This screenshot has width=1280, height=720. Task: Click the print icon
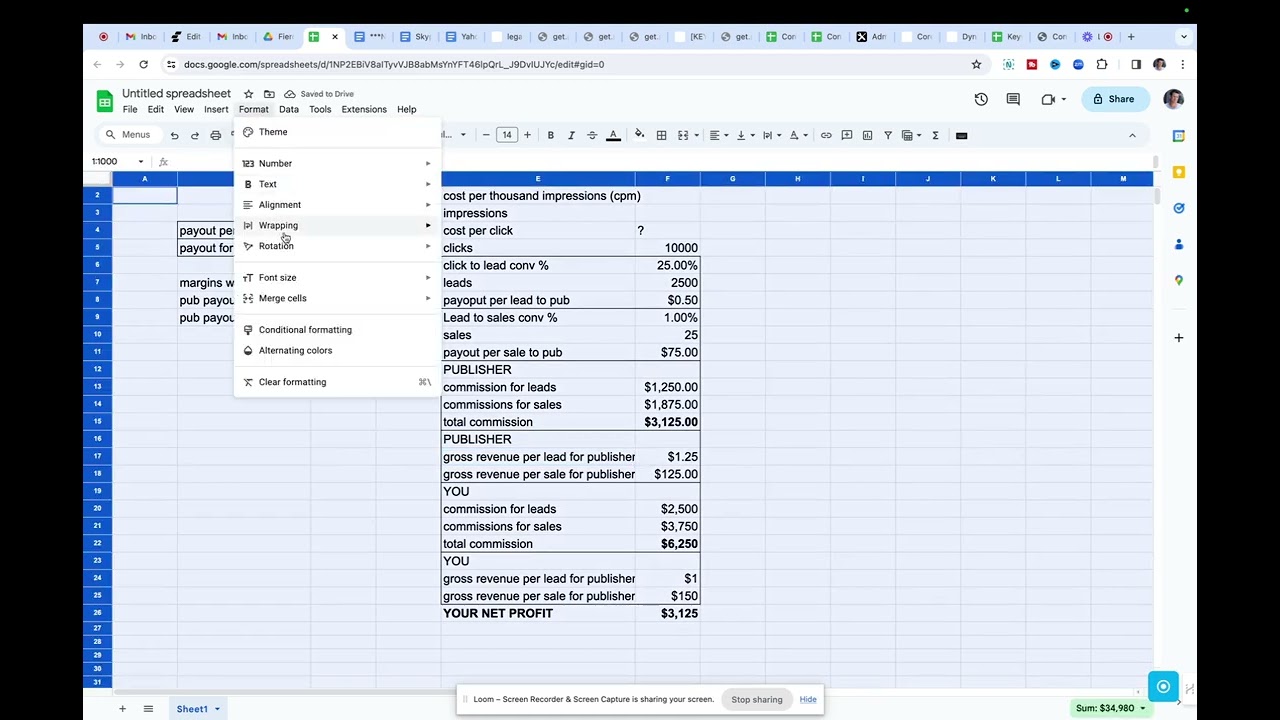coord(215,135)
